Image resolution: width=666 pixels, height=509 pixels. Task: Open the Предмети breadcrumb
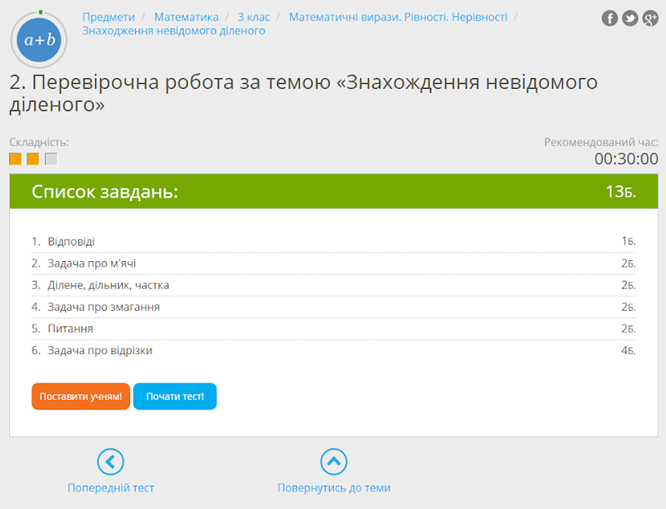(x=108, y=17)
